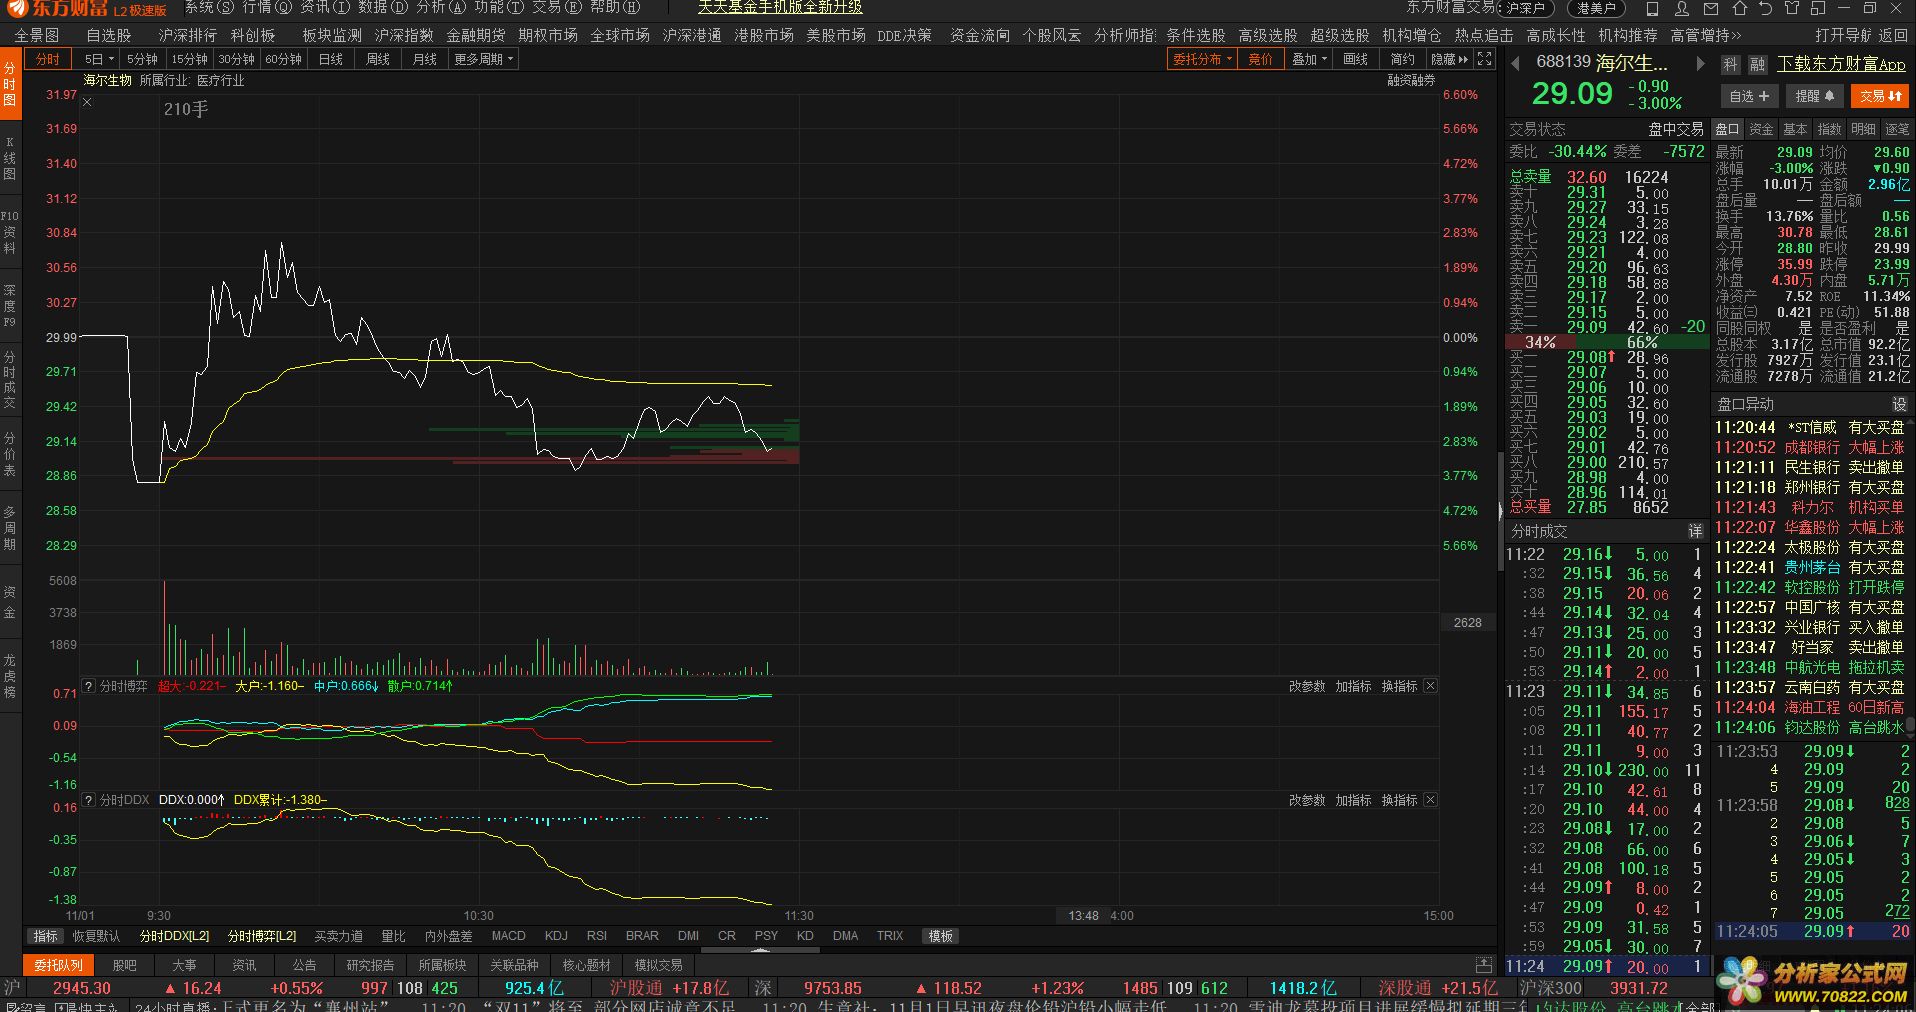Click help question mark of 分时博弈
The image size is (1916, 1012).
click(x=88, y=686)
